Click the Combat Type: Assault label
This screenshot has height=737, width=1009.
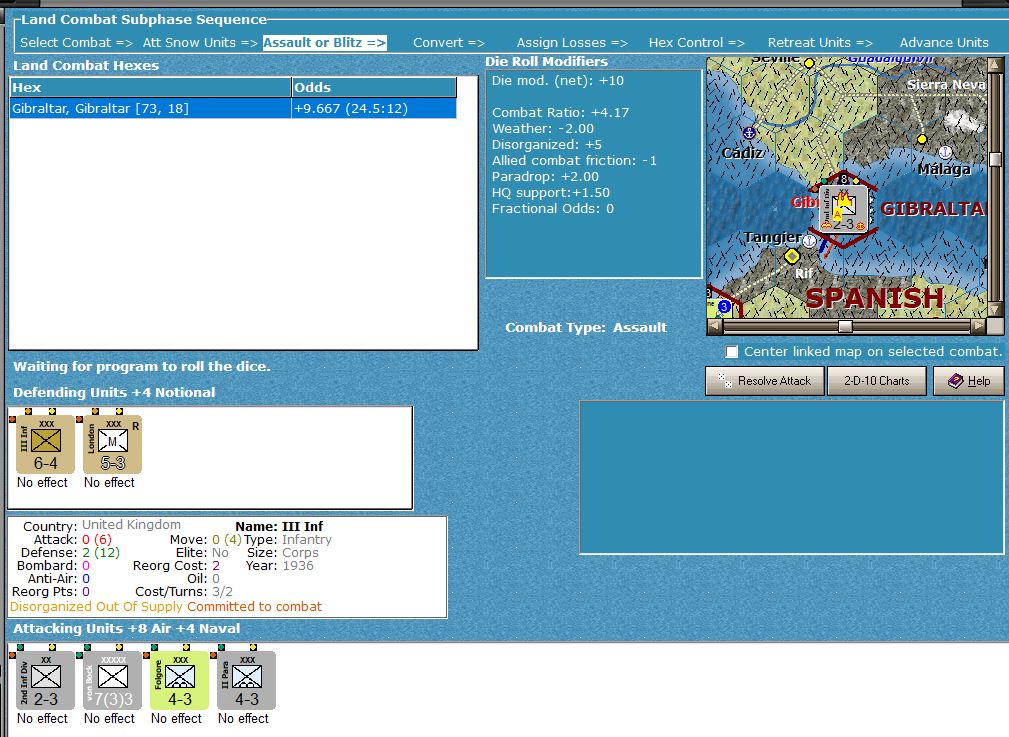coord(586,328)
